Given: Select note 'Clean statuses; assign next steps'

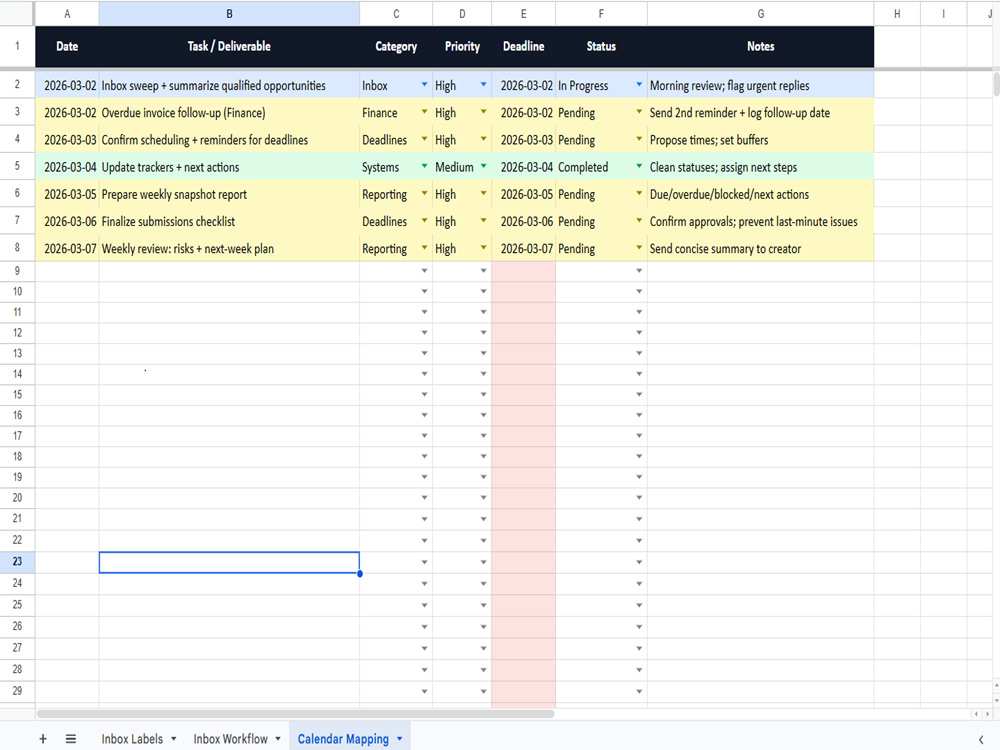Looking at the screenshot, I should pyautogui.click(x=760, y=166).
